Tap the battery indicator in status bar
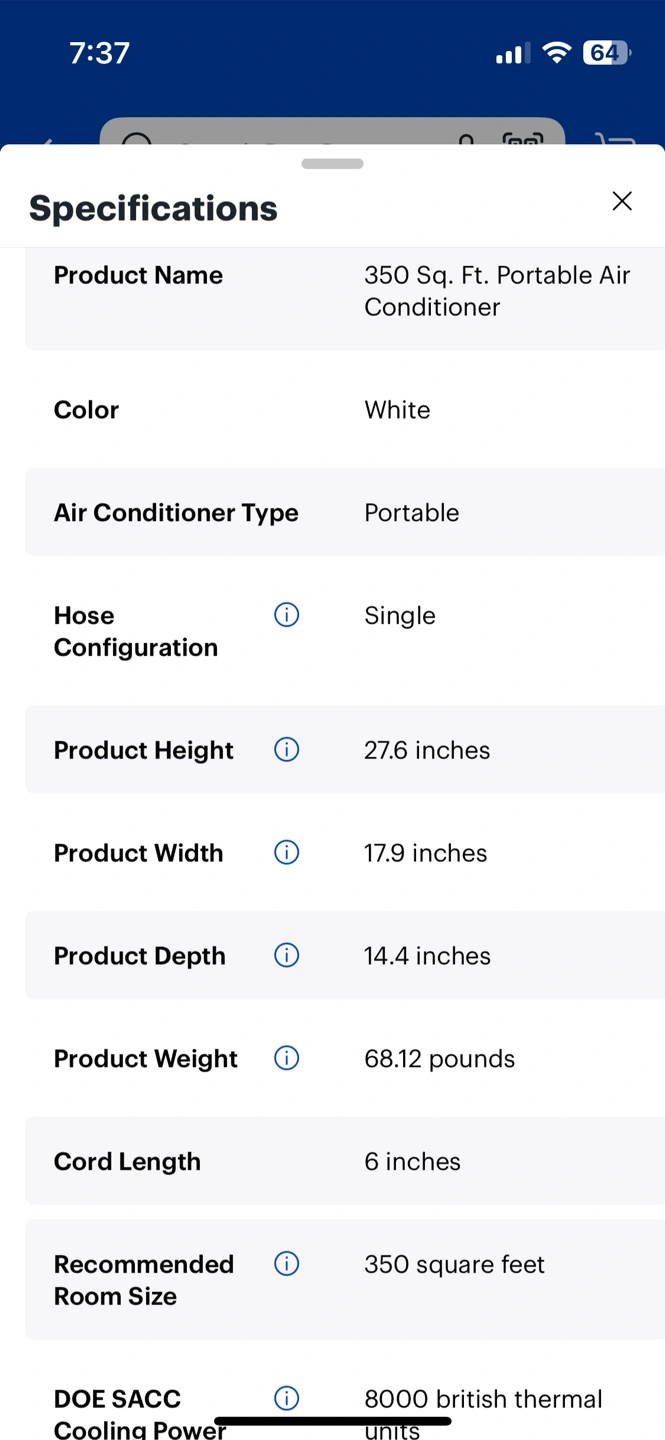665x1440 pixels. pyautogui.click(x=606, y=53)
